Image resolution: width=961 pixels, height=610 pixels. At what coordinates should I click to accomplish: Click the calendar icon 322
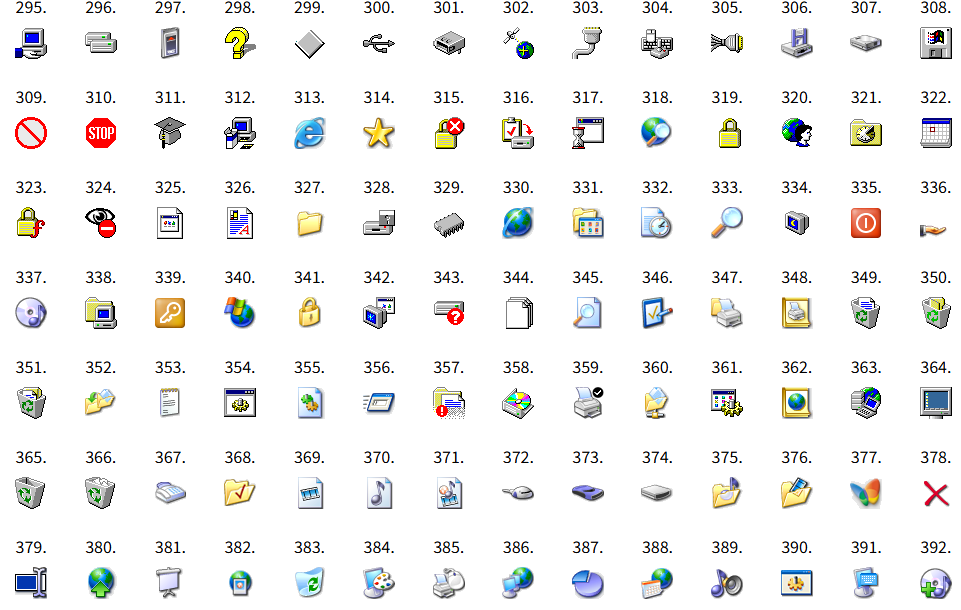click(936, 133)
